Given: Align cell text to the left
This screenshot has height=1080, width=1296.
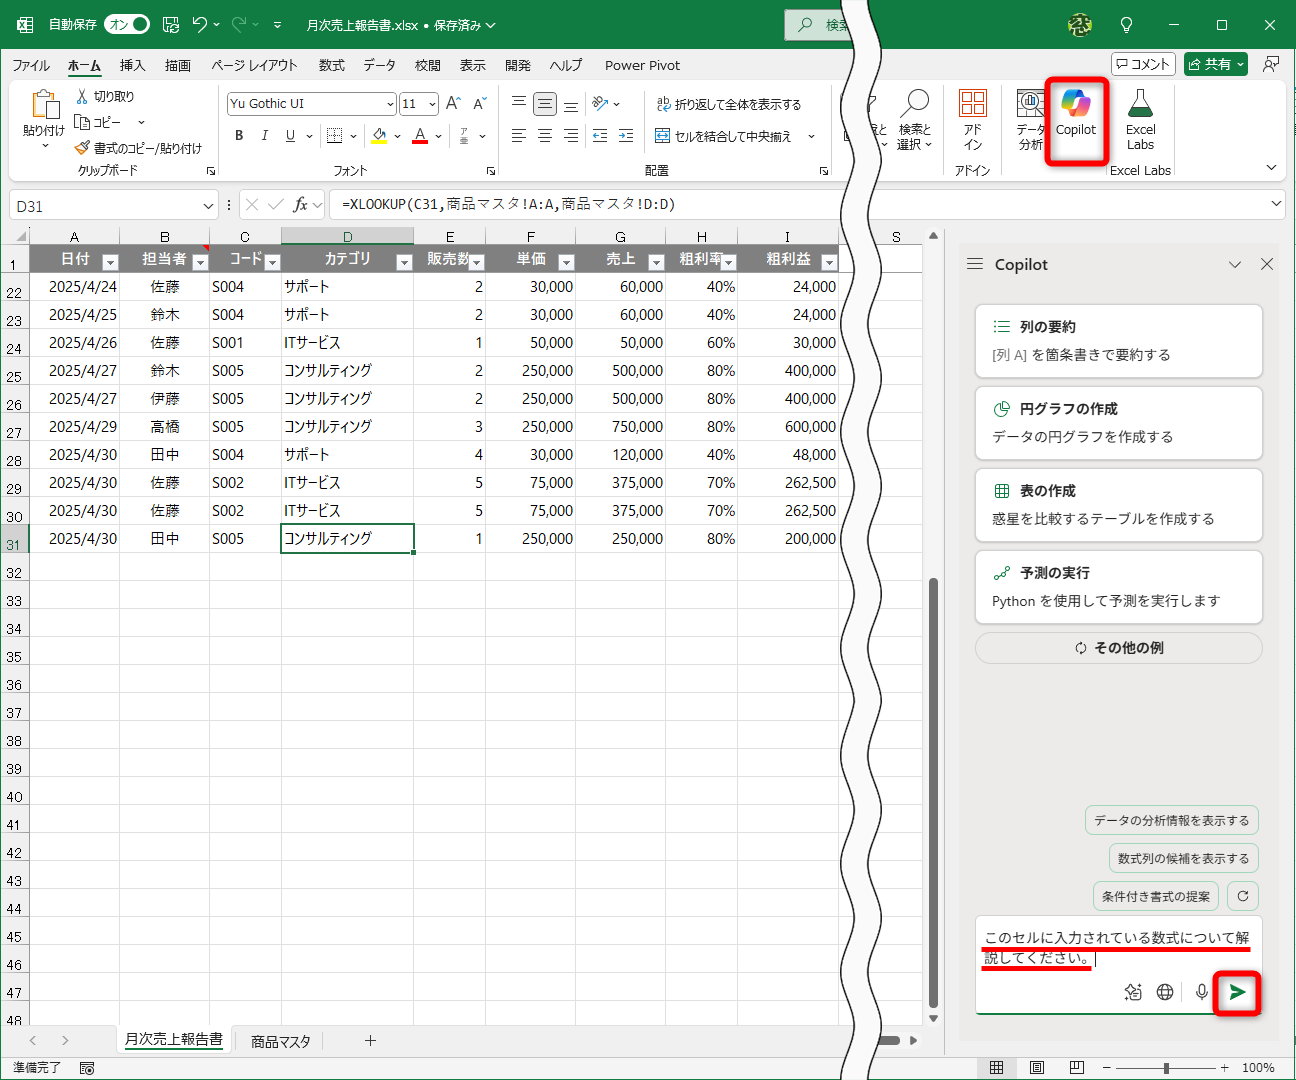Looking at the screenshot, I should click(x=519, y=136).
